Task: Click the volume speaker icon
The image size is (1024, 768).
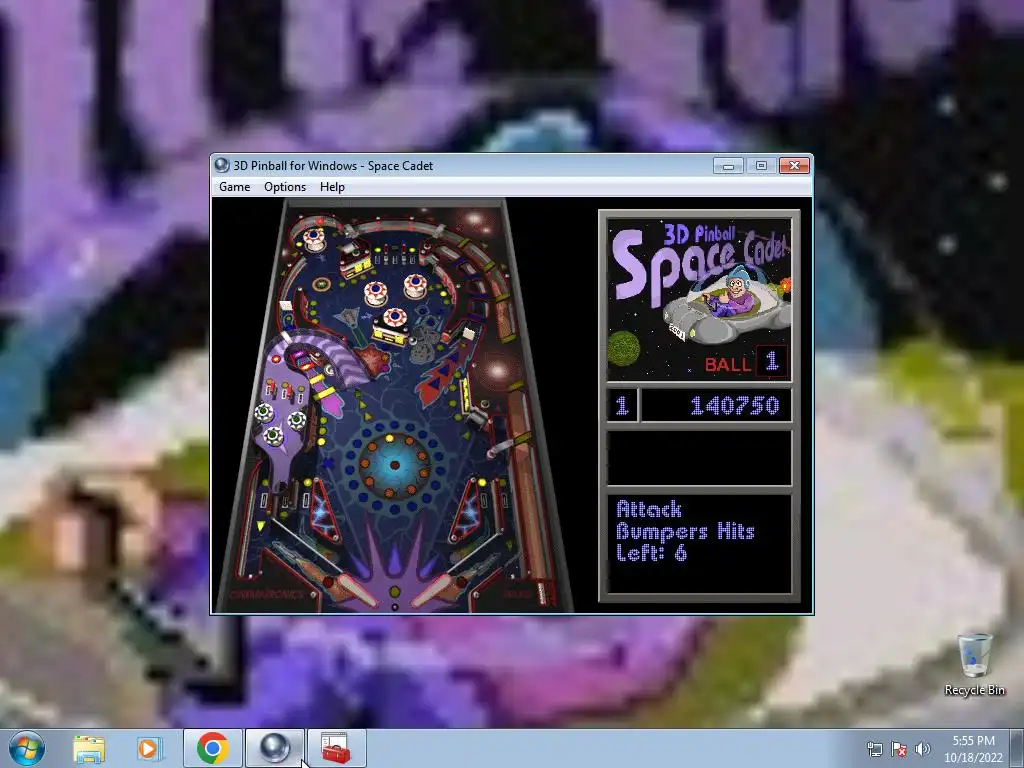Action: point(922,749)
